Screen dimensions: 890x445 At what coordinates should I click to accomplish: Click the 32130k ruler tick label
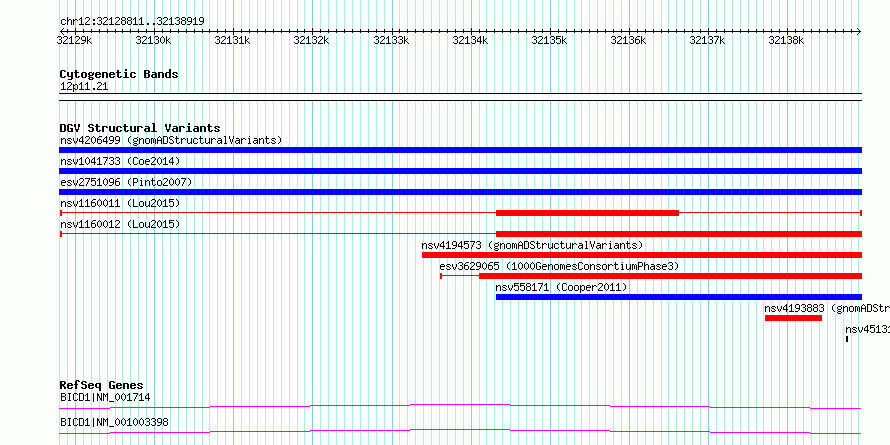(154, 40)
